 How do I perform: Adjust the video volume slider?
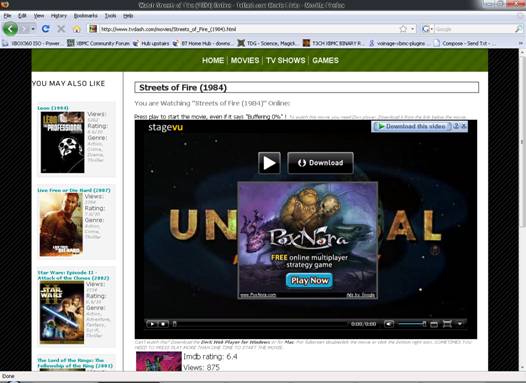(x=412, y=324)
